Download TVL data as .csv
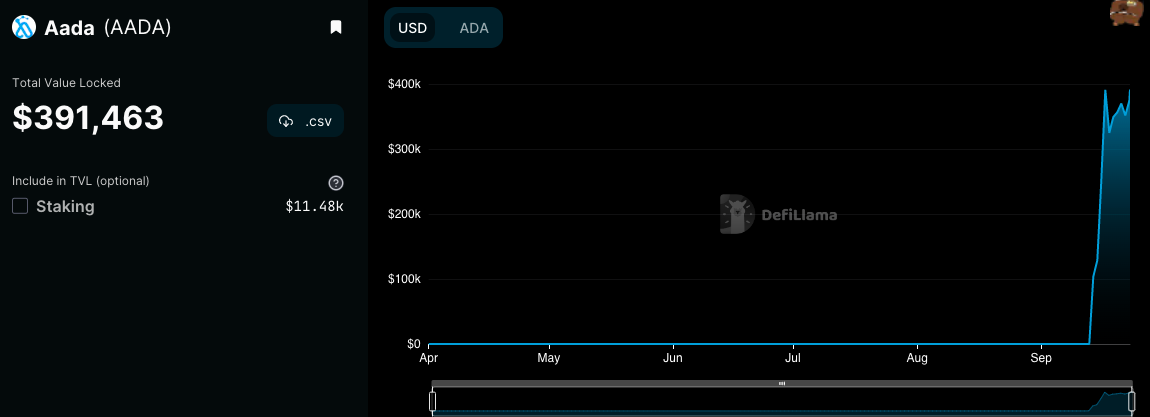Viewport: 1150px width, 417px height. tap(305, 121)
